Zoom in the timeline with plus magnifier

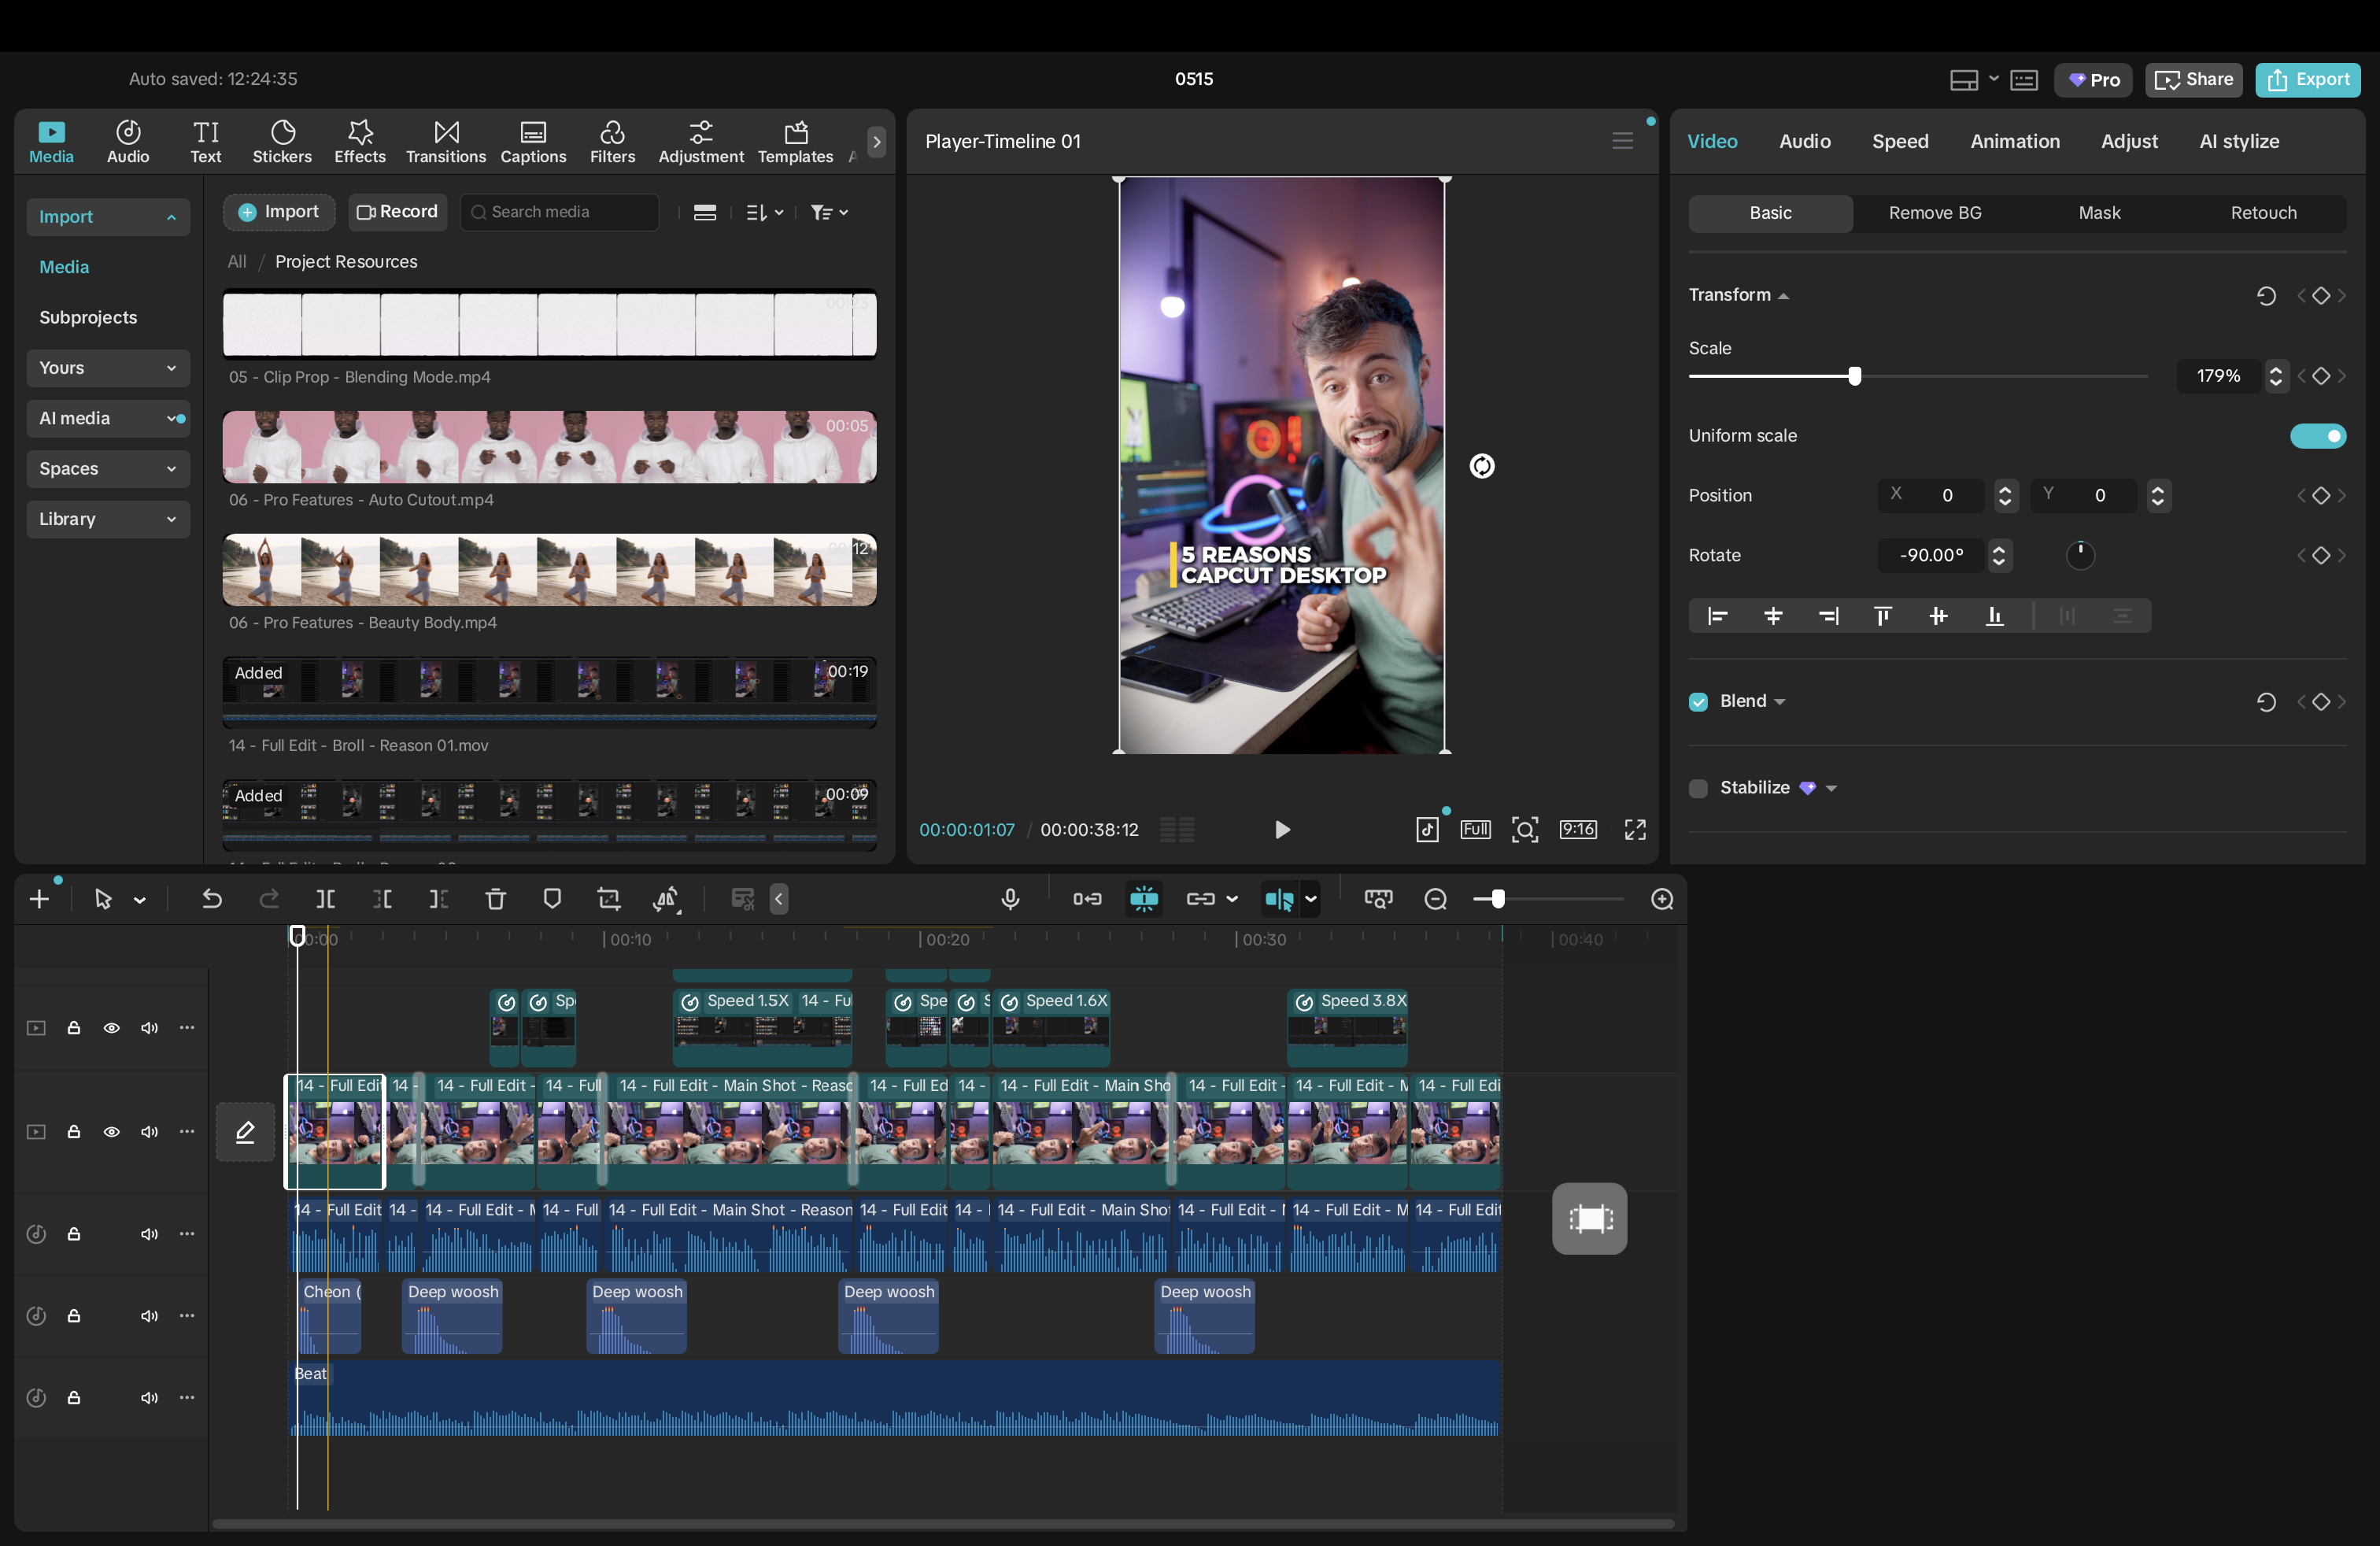pyautogui.click(x=1662, y=899)
